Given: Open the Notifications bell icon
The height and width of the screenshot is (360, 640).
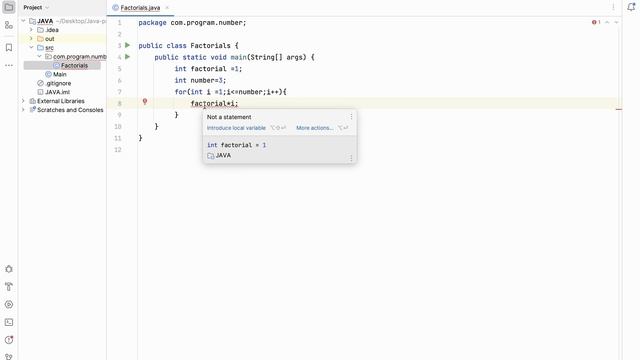Looking at the screenshot, I should (631, 7).
